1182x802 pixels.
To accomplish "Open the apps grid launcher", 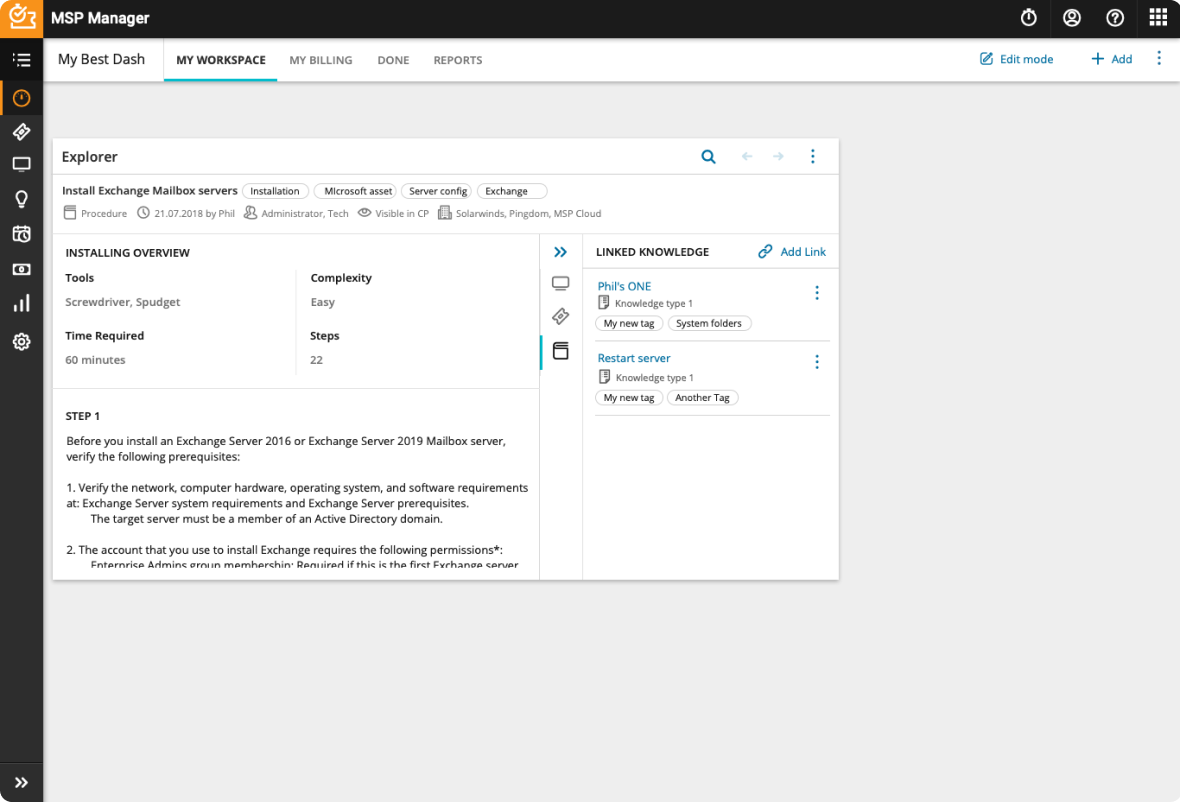I will point(1158,17).
